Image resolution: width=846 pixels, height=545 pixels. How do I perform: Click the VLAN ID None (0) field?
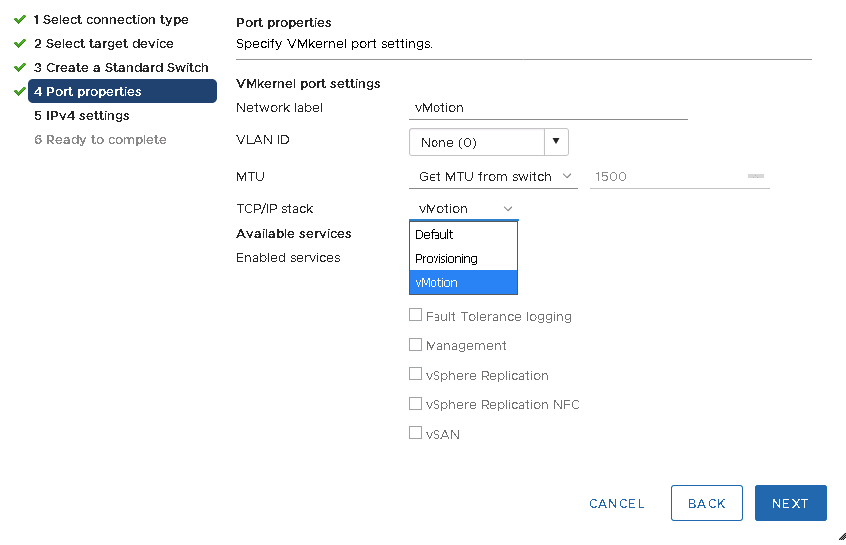477,142
